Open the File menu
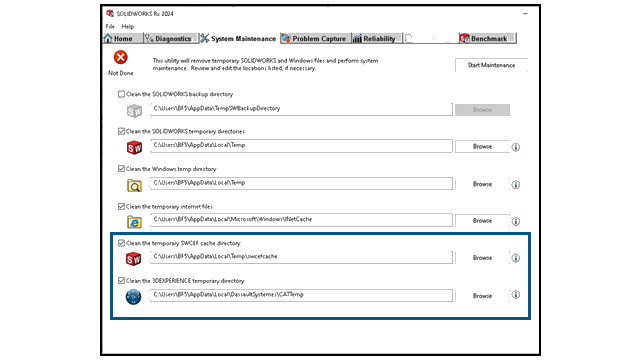 tap(110, 27)
